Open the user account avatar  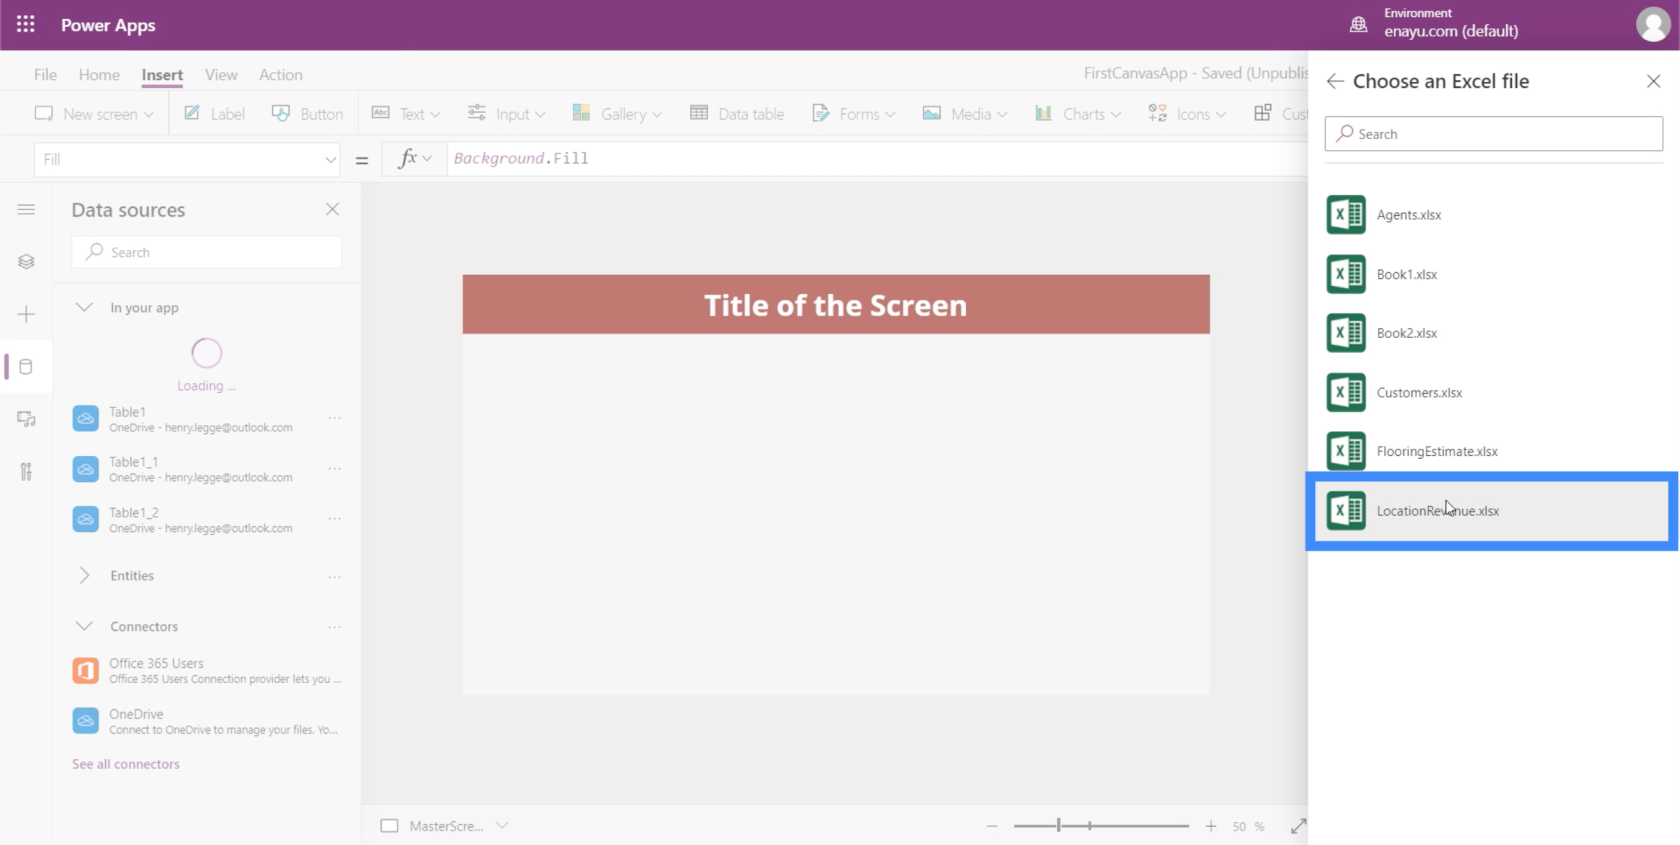click(x=1652, y=24)
